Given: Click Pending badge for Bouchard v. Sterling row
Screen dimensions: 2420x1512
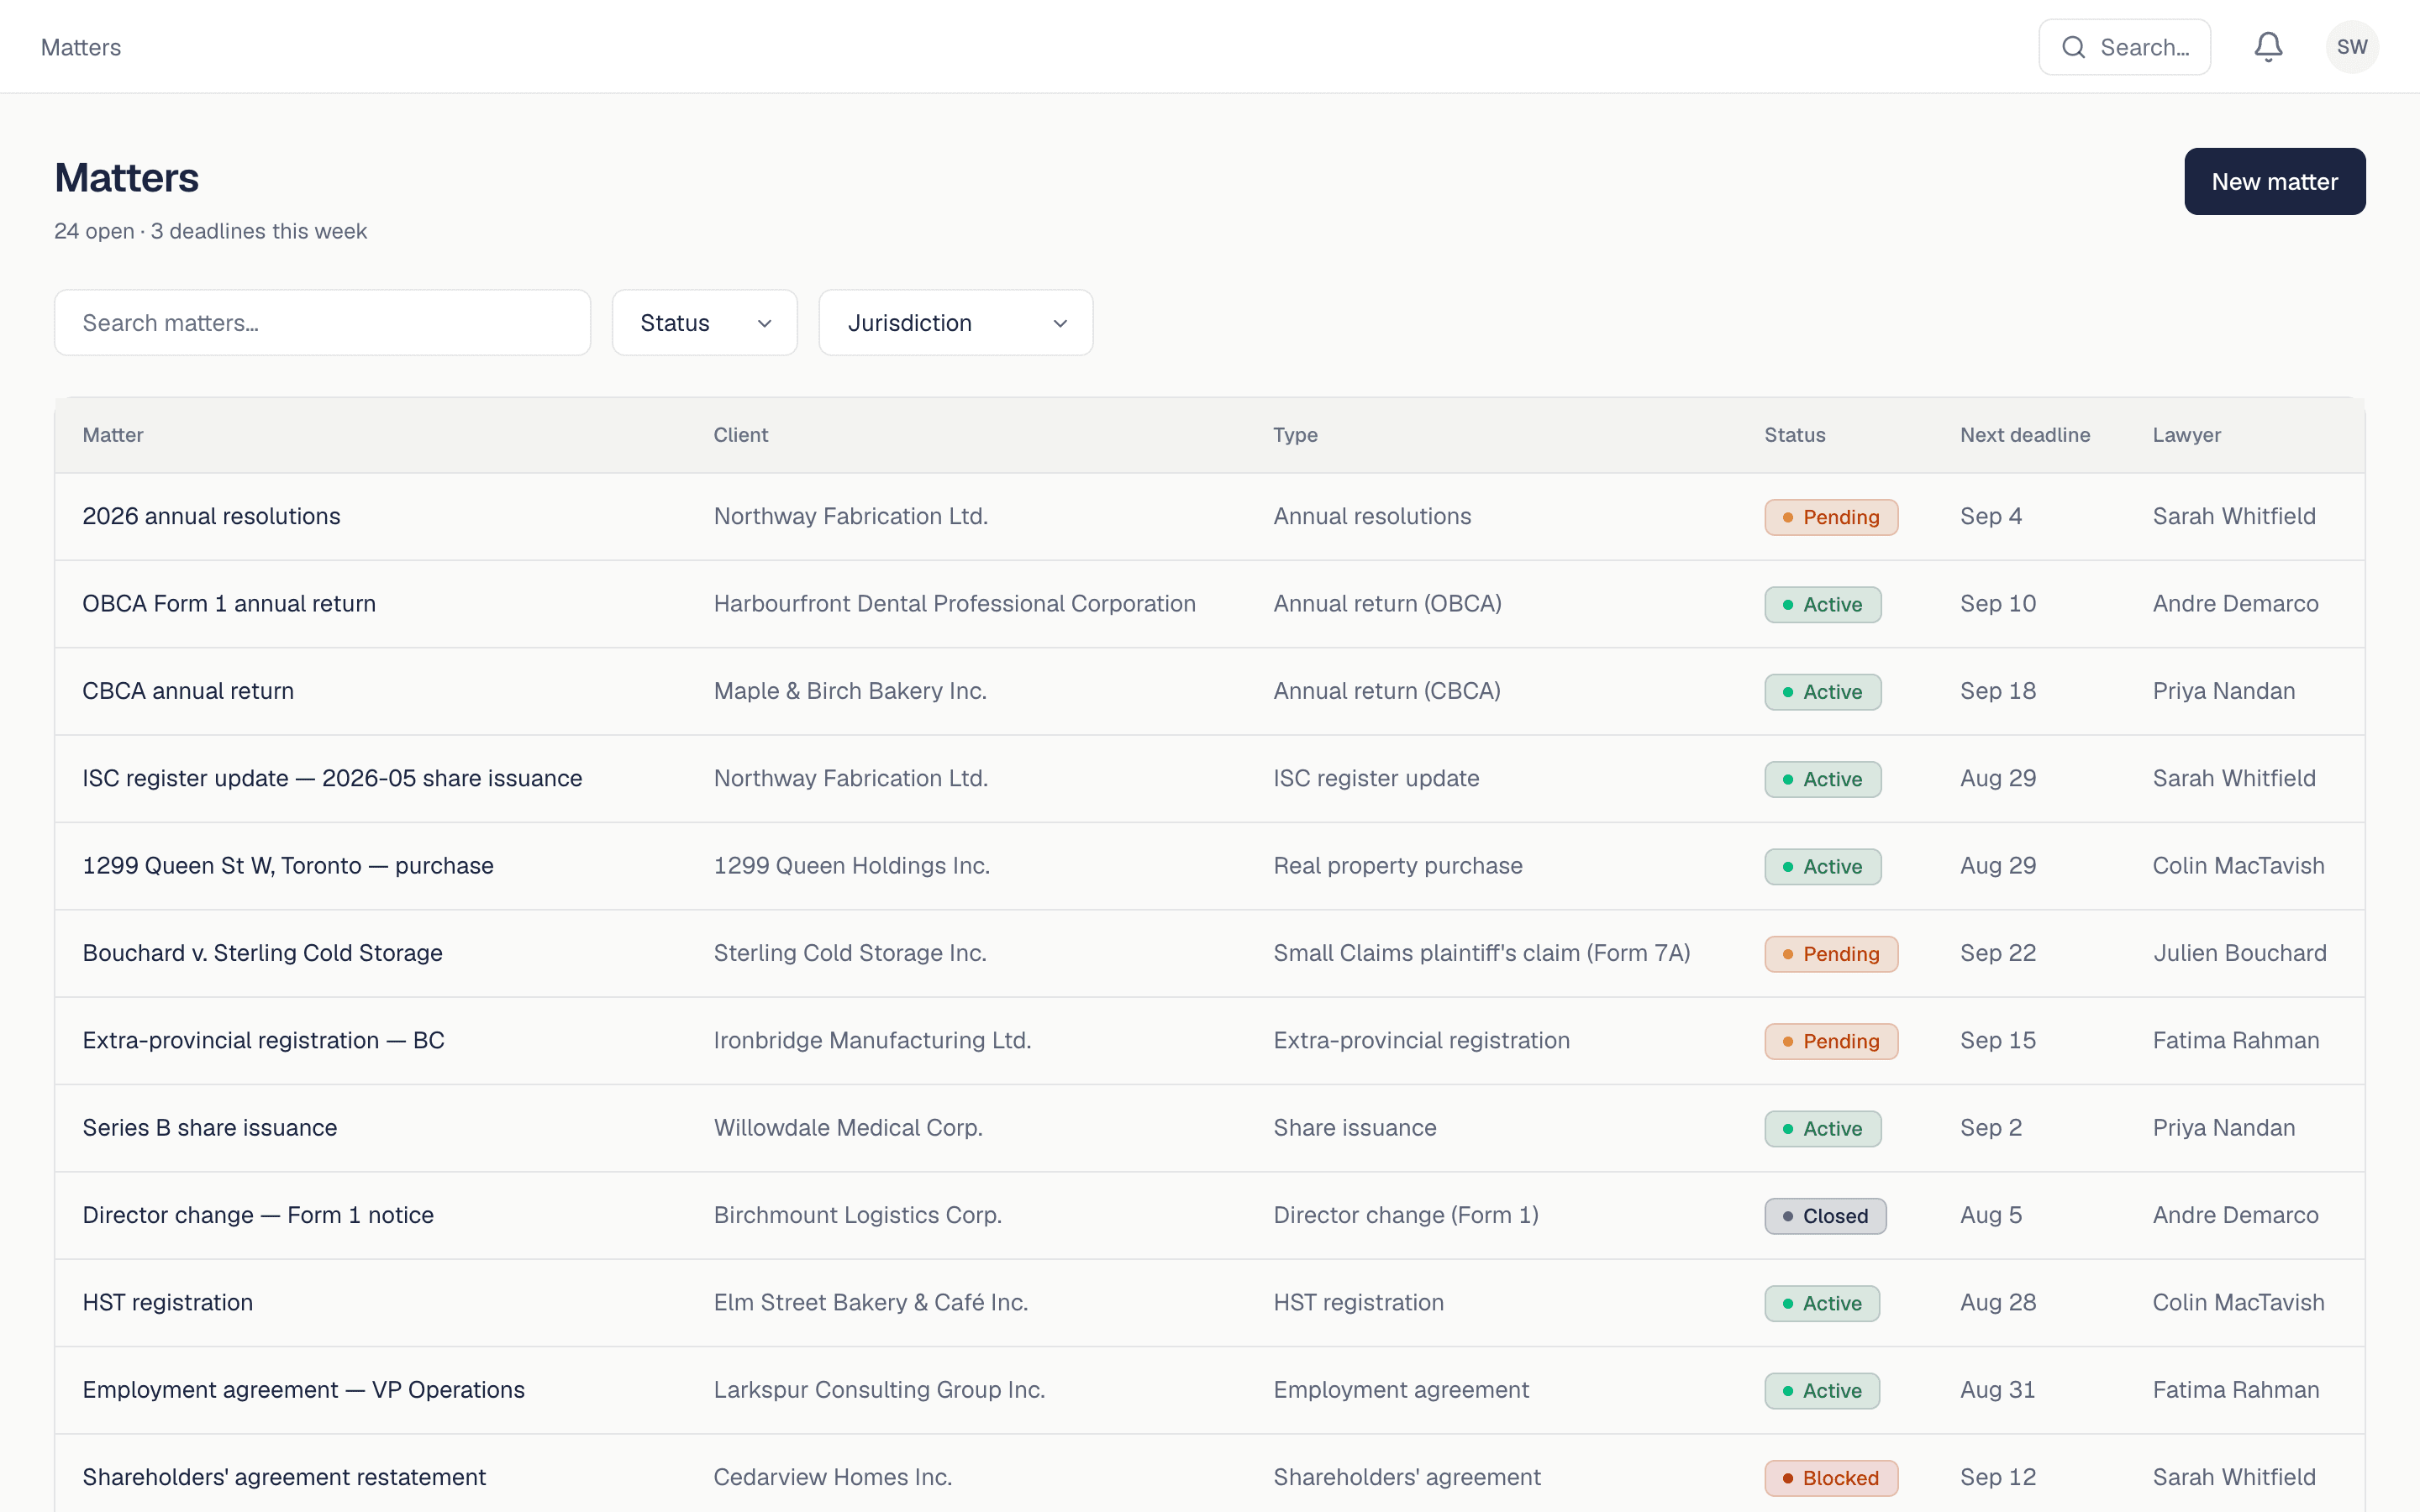Looking at the screenshot, I should (1831, 954).
